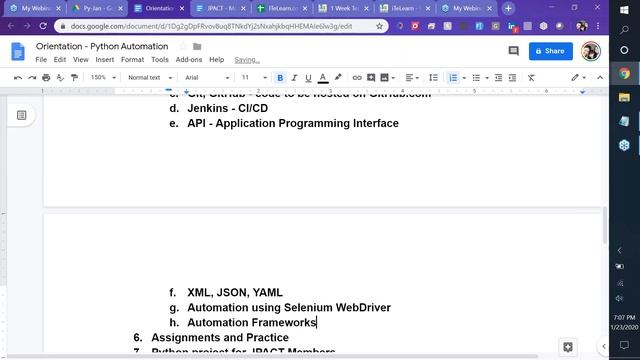Open the font size 11 dropdown
The image size is (640, 360).
click(254, 78)
